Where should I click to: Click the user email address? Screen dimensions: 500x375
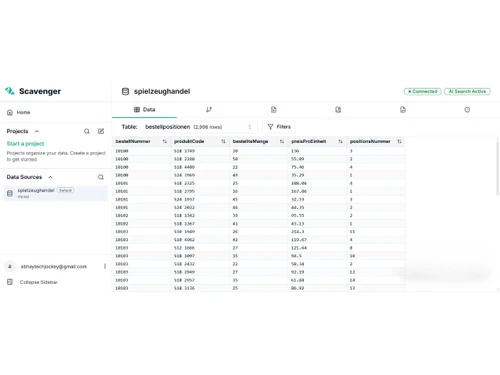pyautogui.click(x=54, y=266)
